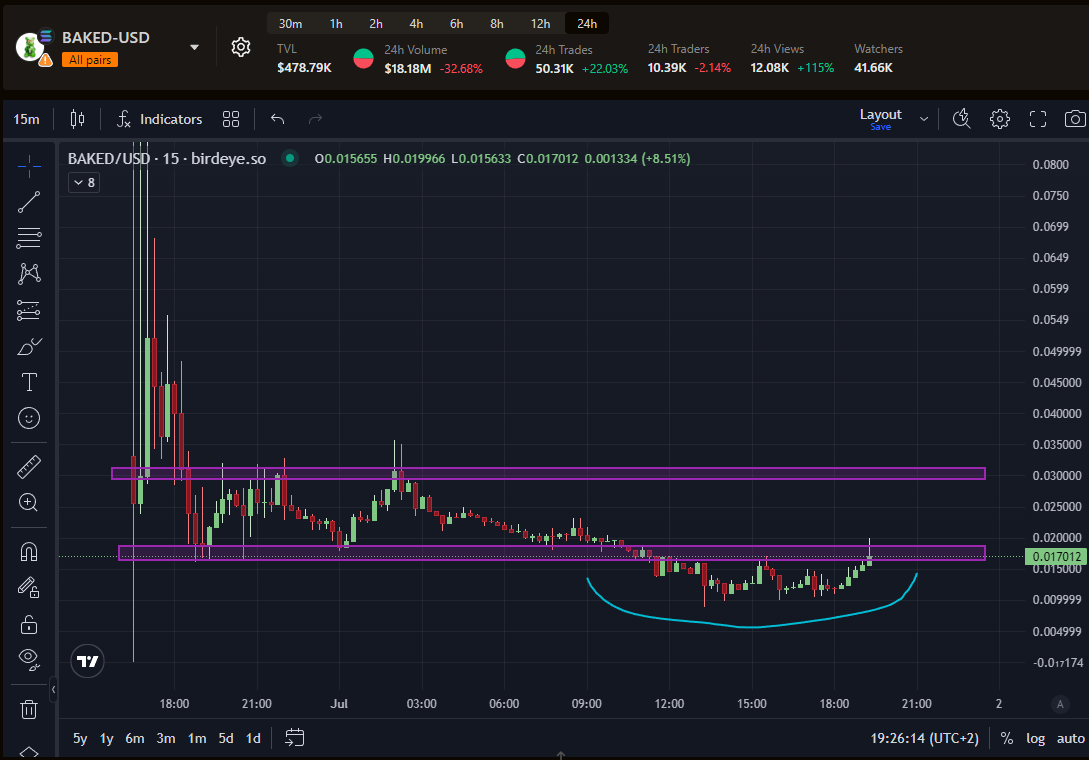This screenshot has height=760, width=1089.
Task: Undo the last chart action
Action: pos(277,118)
